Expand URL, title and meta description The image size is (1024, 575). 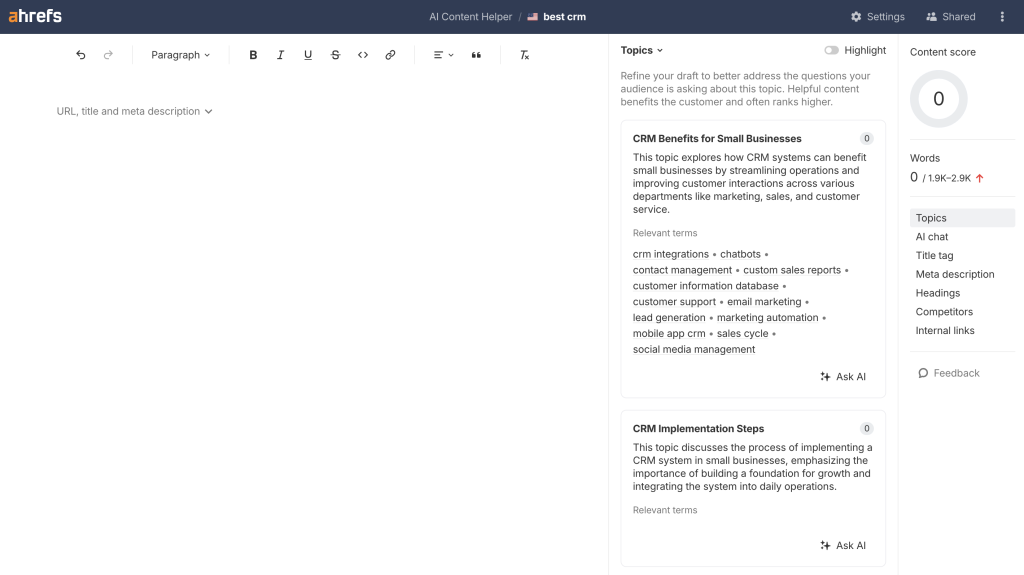135,111
